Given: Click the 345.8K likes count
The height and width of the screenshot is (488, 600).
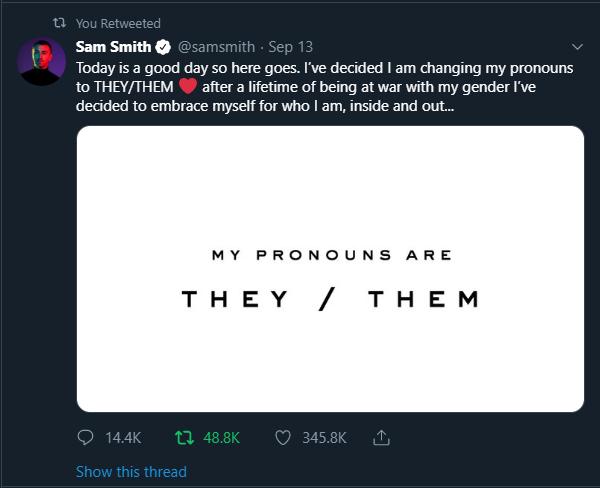Looking at the screenshot, I should [x=324, y=438].
